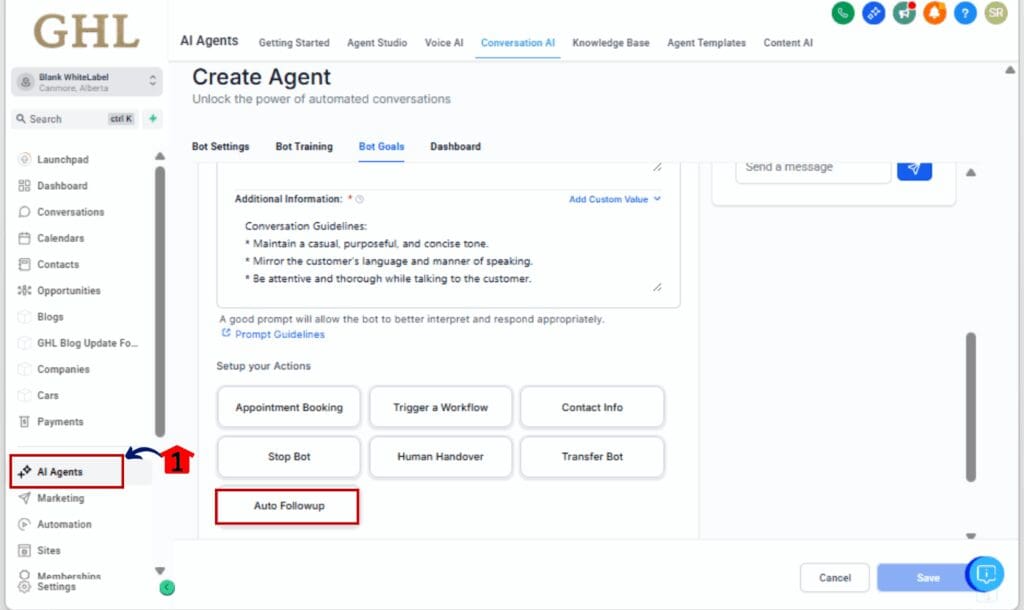Click the blue help question mark icon
1024x610 pixels.
pyautogui.click(x=965, y=13)
